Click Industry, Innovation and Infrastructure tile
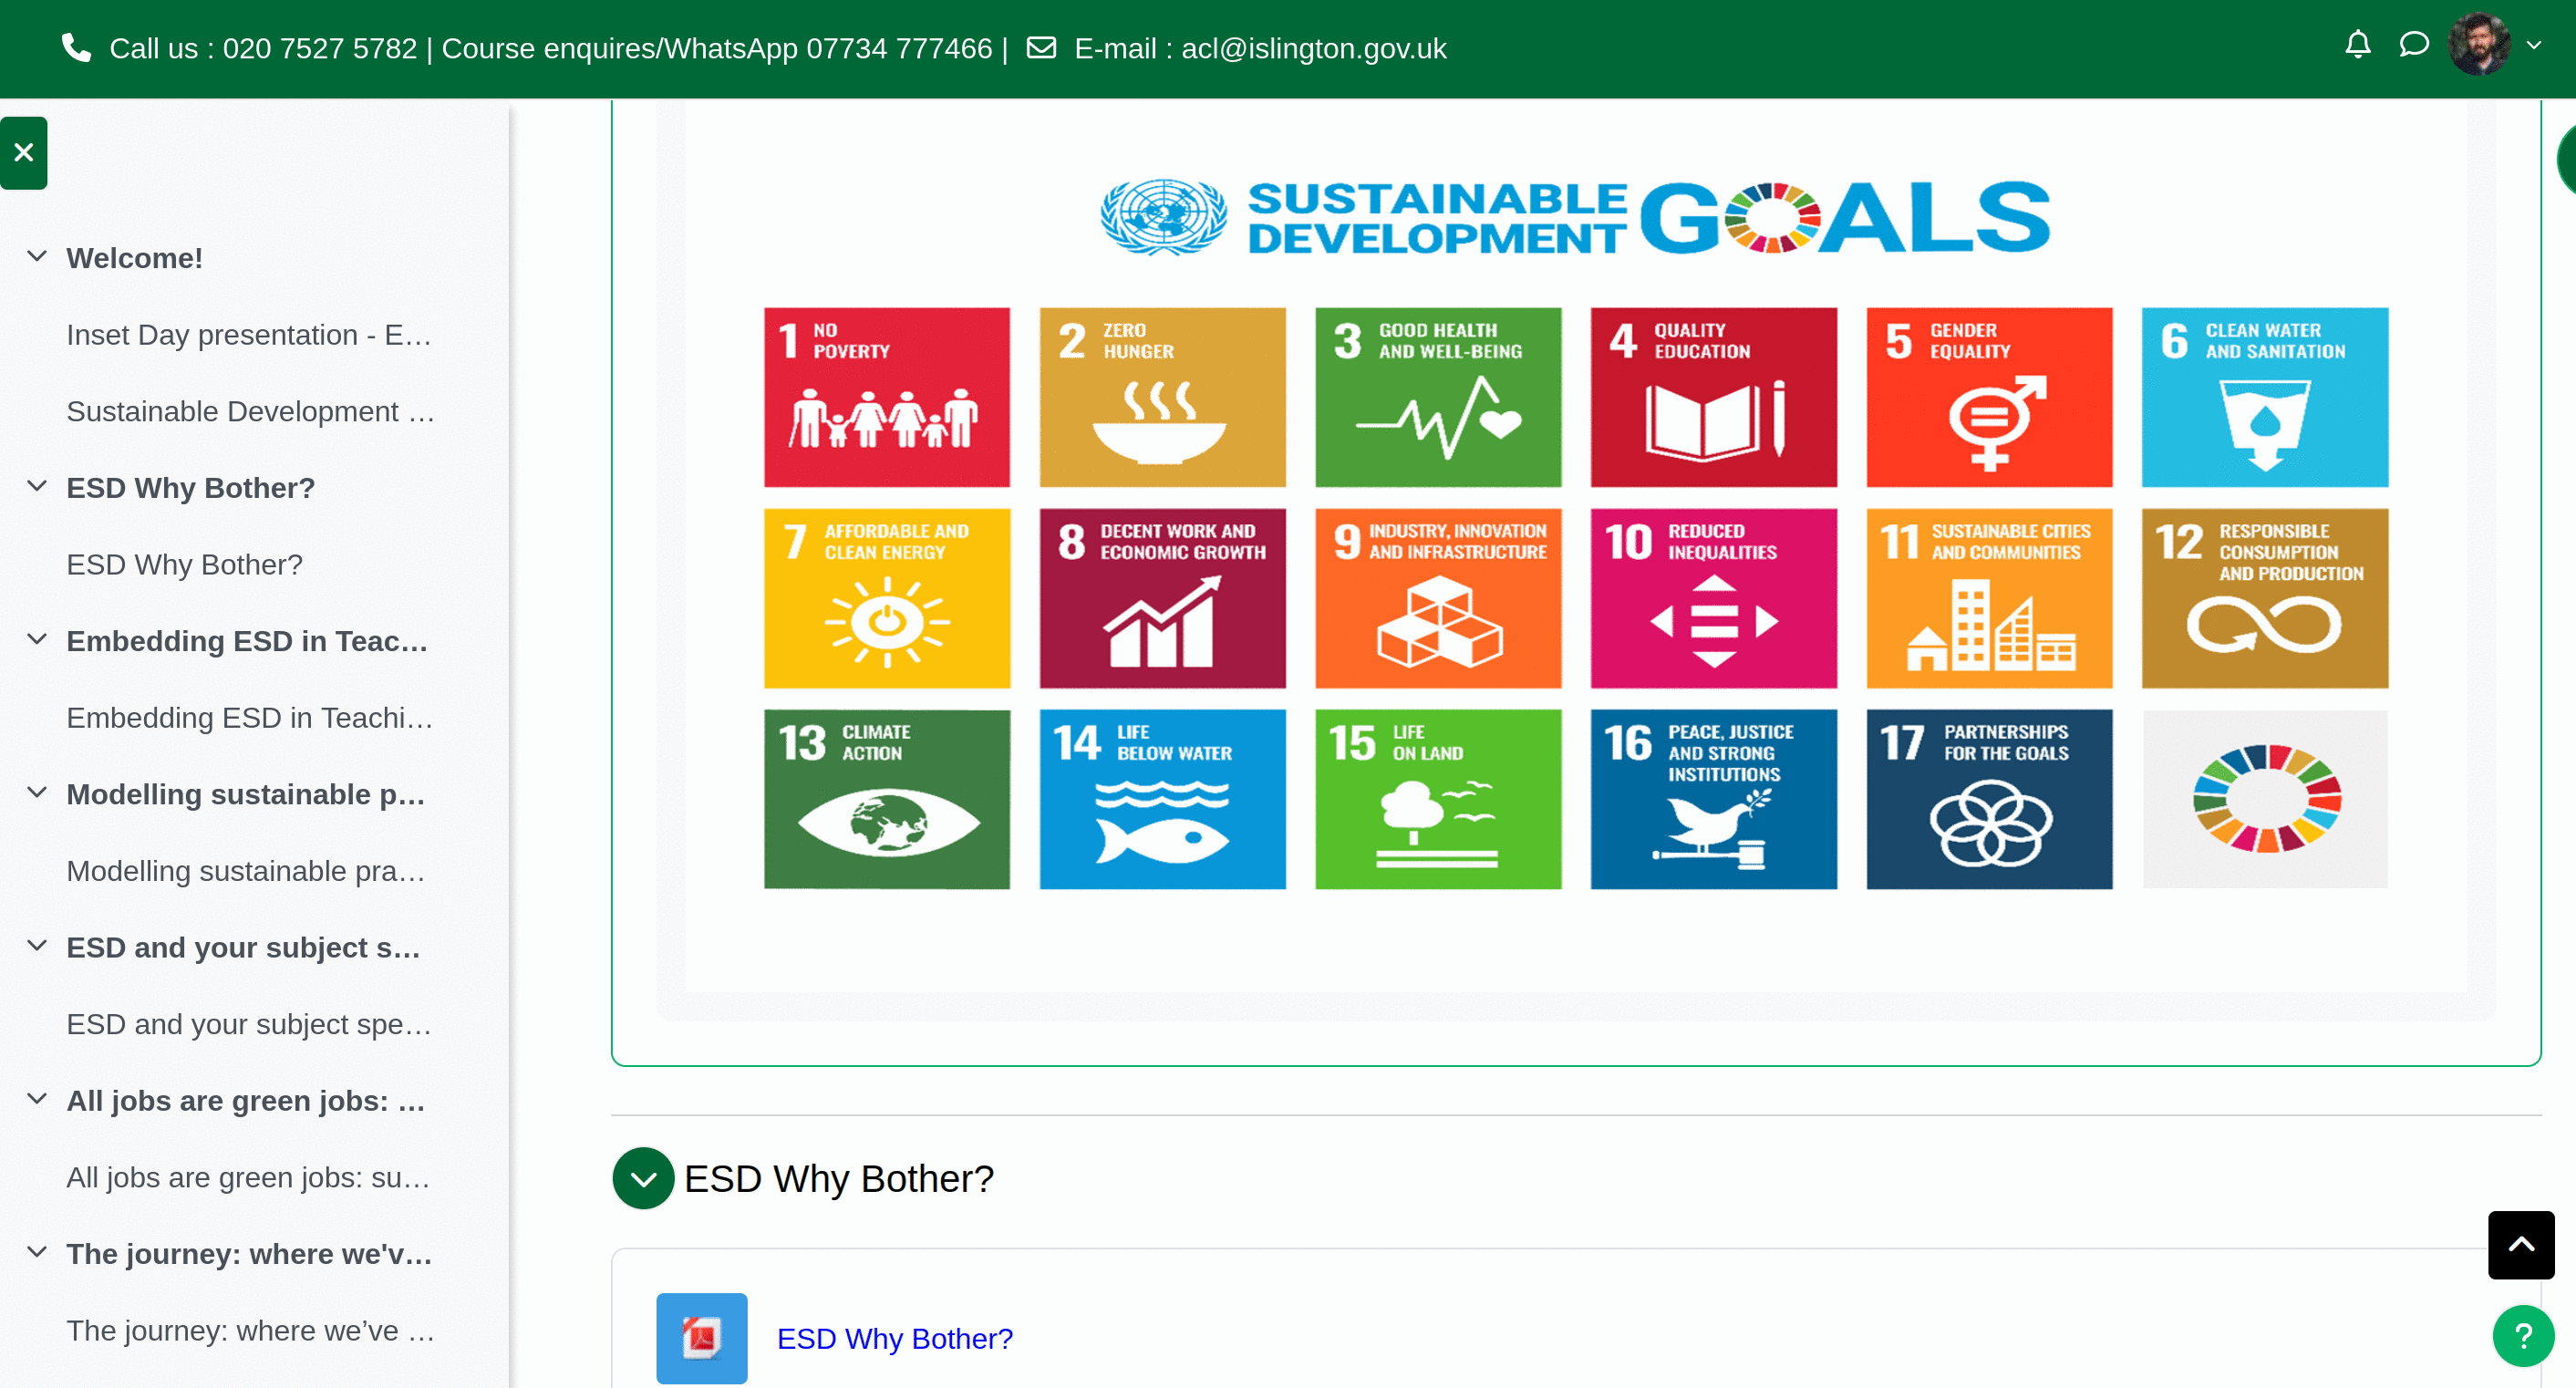The width and height of the screenshot is (2576, 1388). click(1437, 598)
